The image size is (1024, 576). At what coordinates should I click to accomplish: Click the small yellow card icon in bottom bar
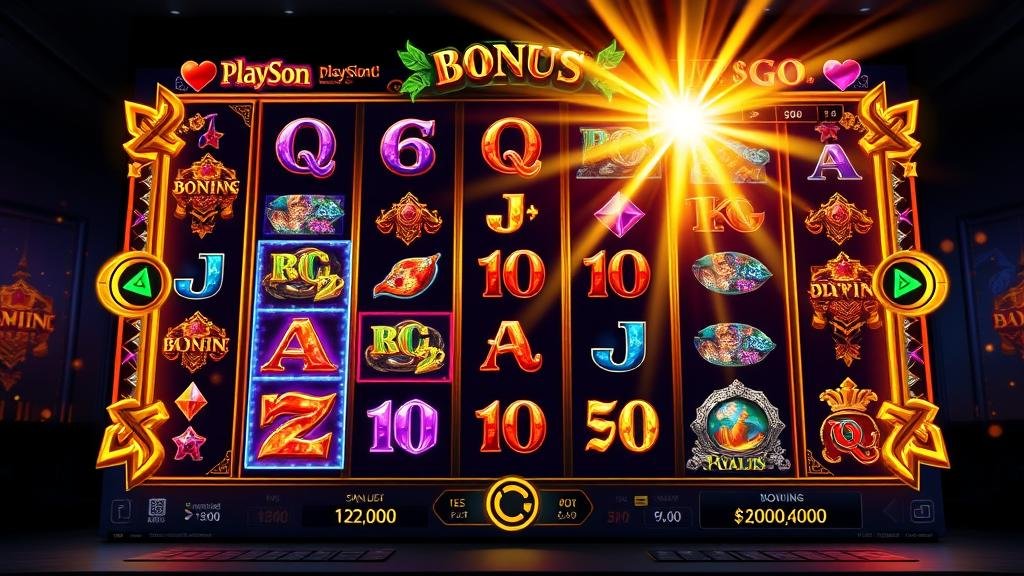click(x=641, y=501)
